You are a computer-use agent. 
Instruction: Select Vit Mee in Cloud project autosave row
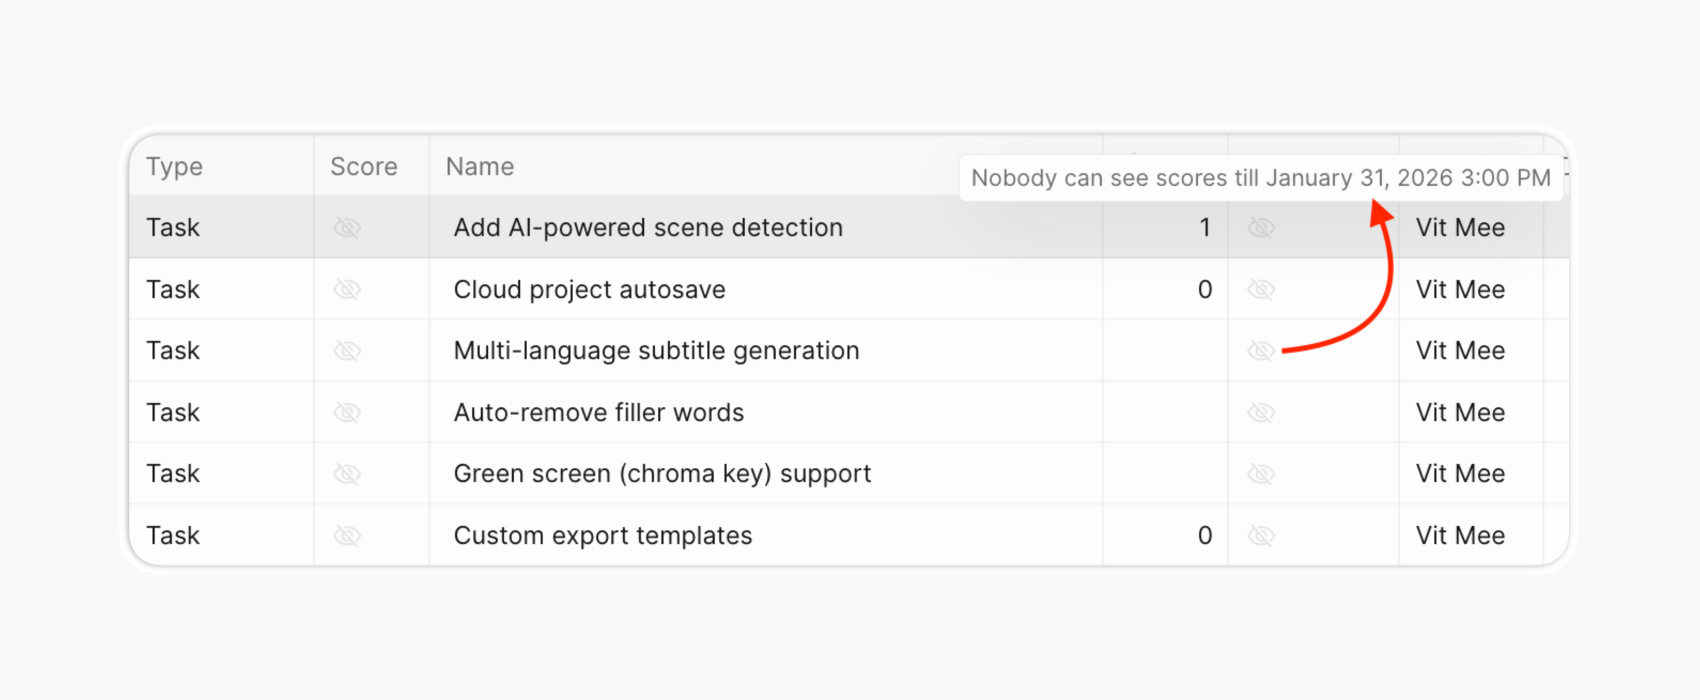pyautogui.click(x=1460, y=290)
